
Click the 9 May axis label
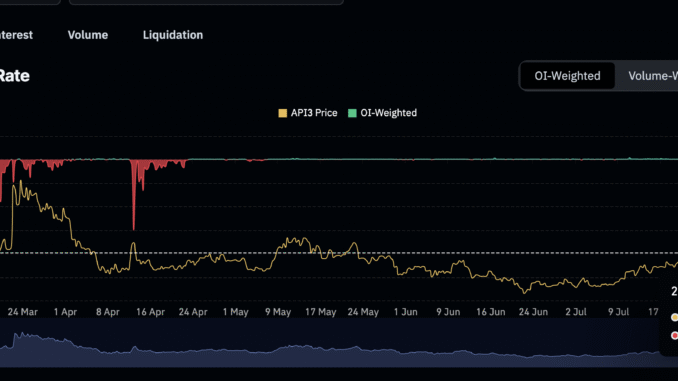click(x=278, y=312)
